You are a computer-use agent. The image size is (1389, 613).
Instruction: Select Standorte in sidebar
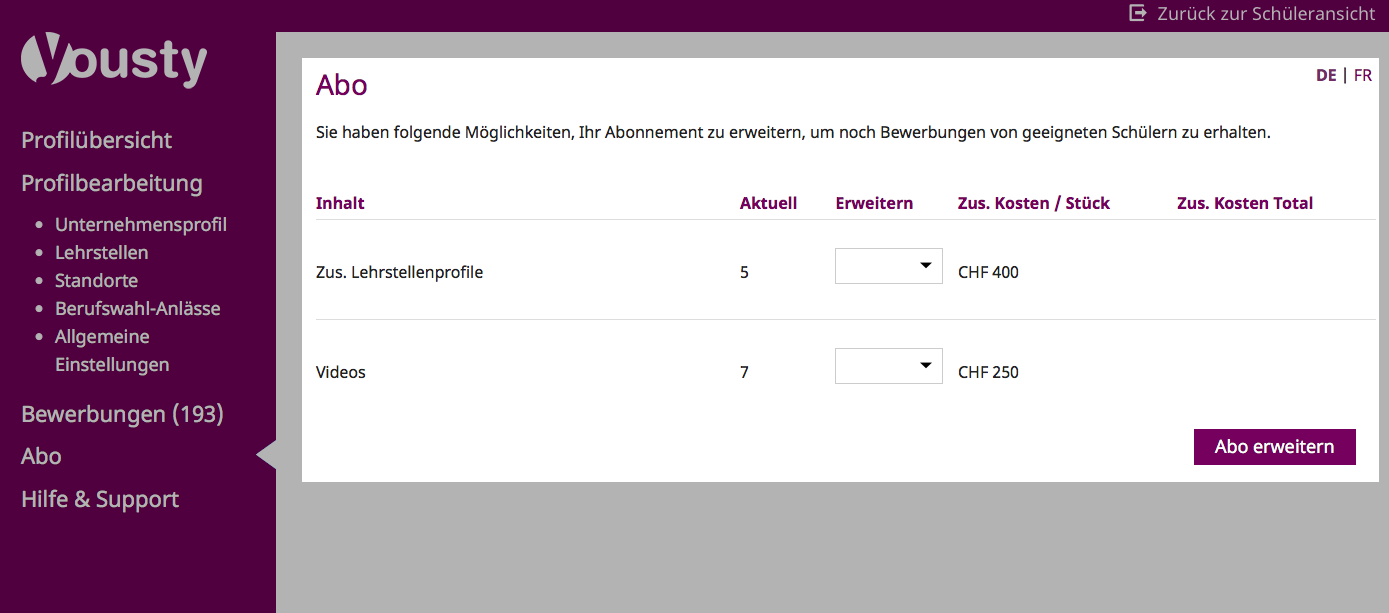pyautogui.click(x=97, y=280)
